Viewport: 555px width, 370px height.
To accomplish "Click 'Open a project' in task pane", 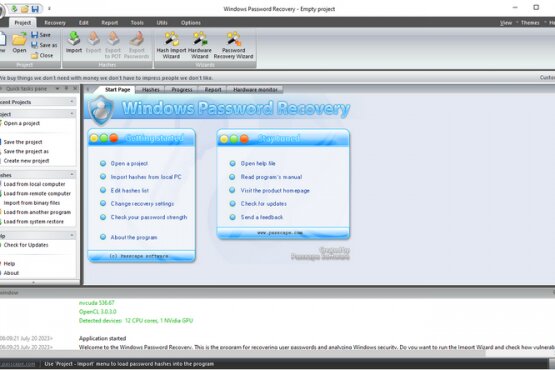I will tap(22, 123).
